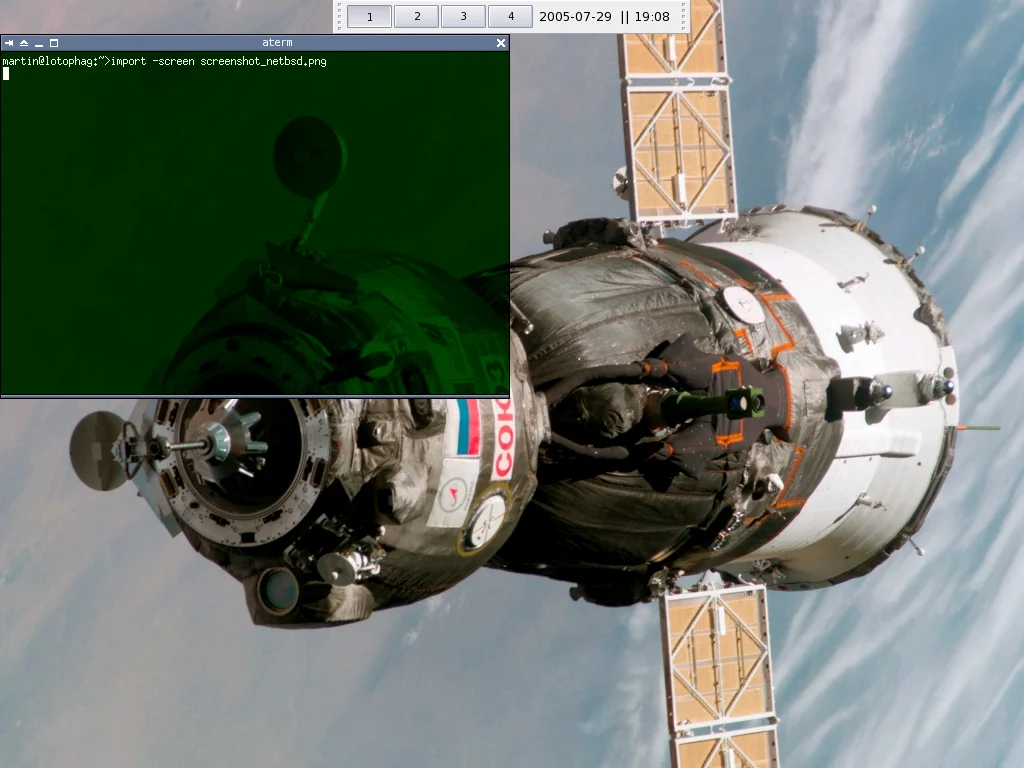
Task: Click the date 2005-07-29 in the panel
Action: coord(575,17)
